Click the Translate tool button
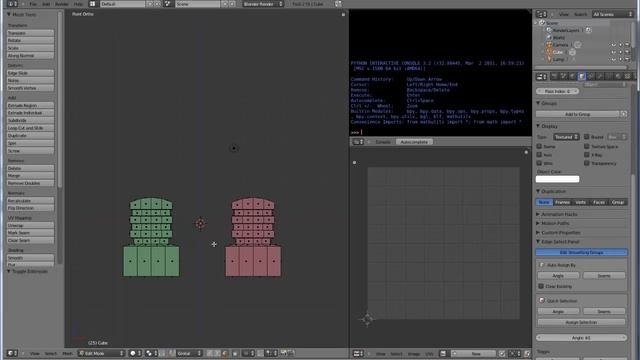This screenshot has width=640, height=360. tap(31, 33)
